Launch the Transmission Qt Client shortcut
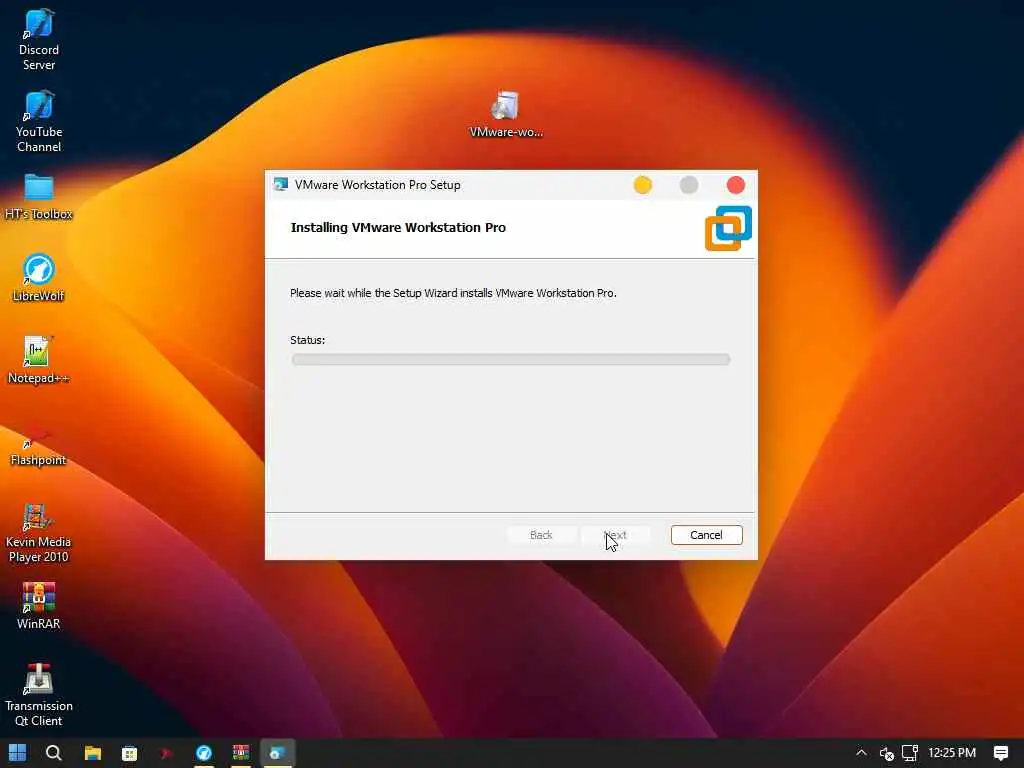 coord(39,695)
